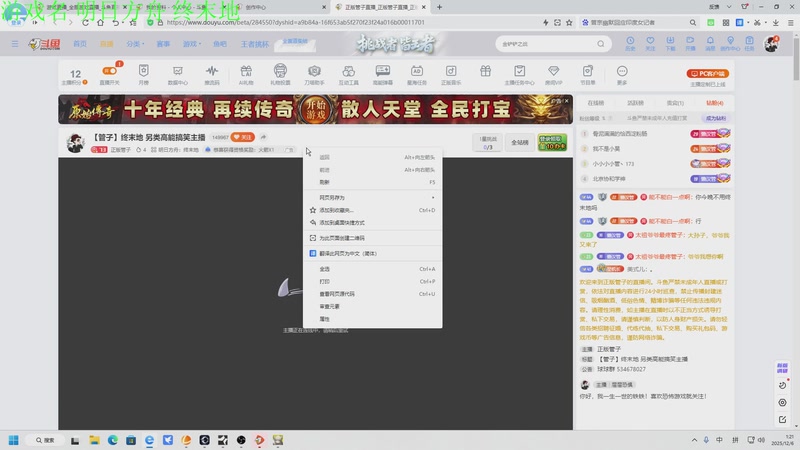The image size is (800, 450).
Task: Open the Windows Start button
Action: coord(14,440)
